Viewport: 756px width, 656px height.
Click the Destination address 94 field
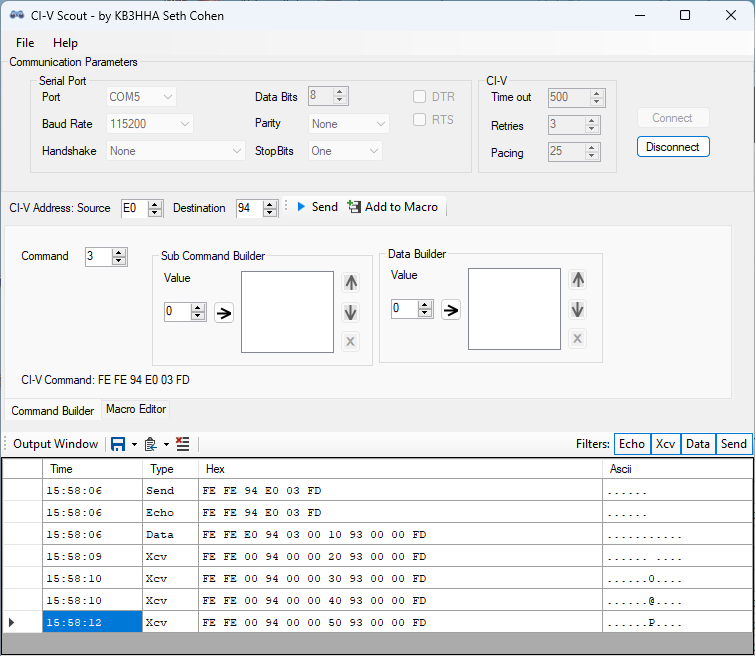pyautogui.click(x=250, y=208)
